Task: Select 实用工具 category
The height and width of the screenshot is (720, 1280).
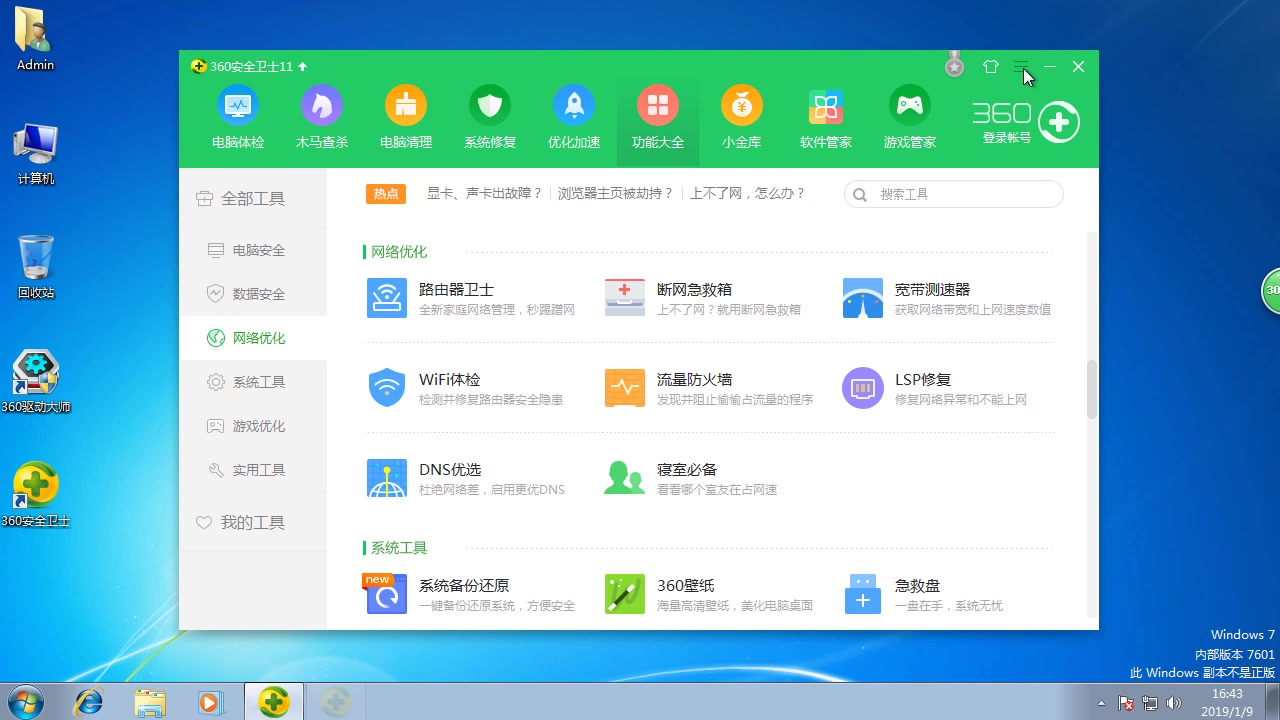Action: [253, 470]
